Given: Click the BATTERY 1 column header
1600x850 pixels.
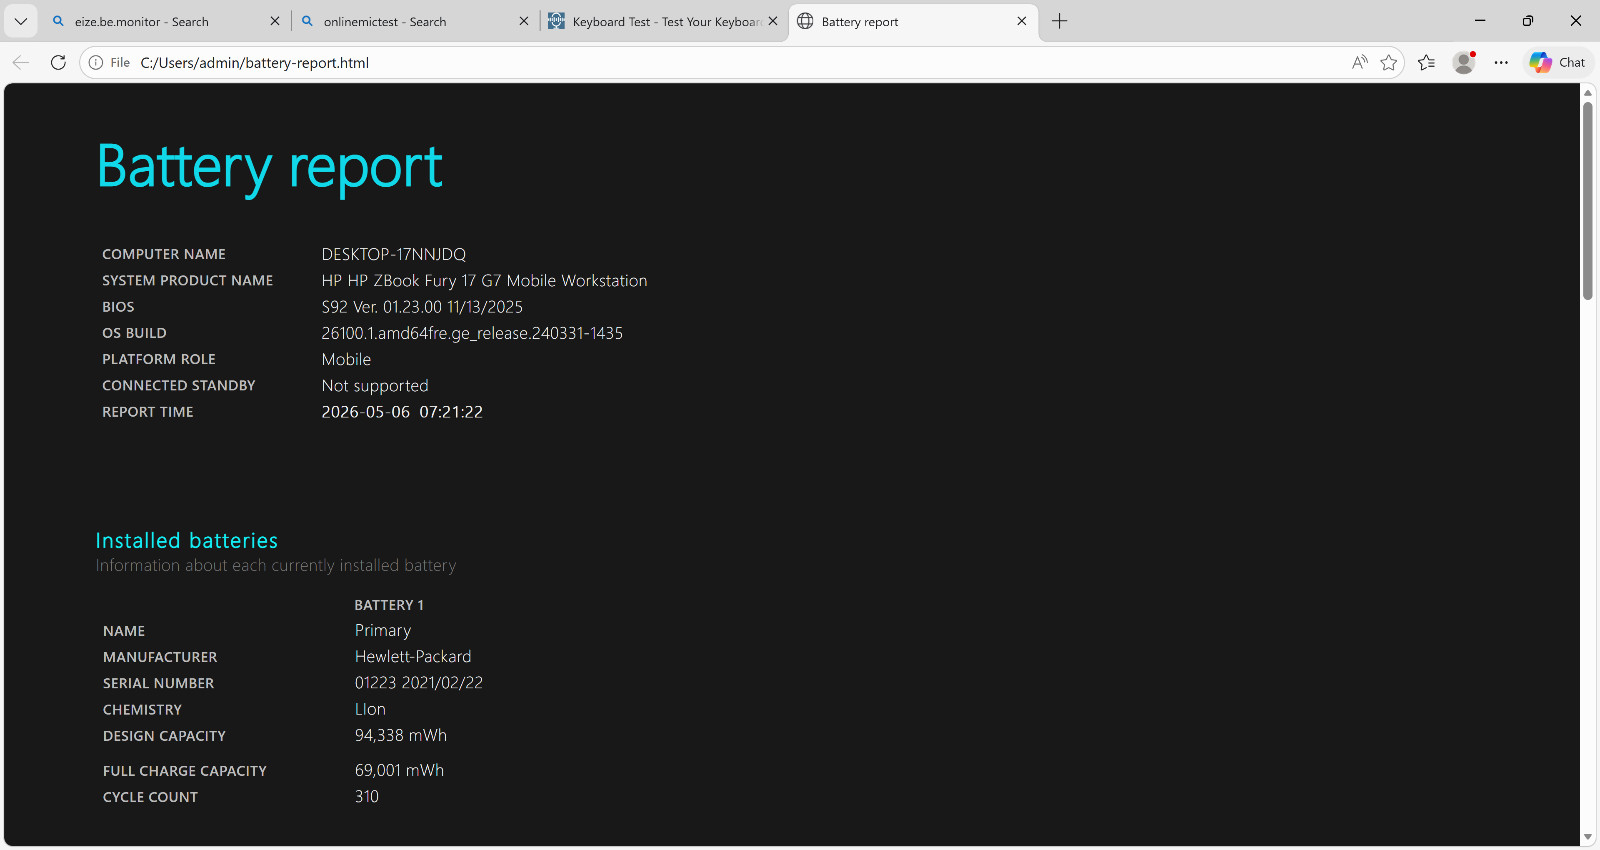Looking at the screenshot, I should click(389, 605).
